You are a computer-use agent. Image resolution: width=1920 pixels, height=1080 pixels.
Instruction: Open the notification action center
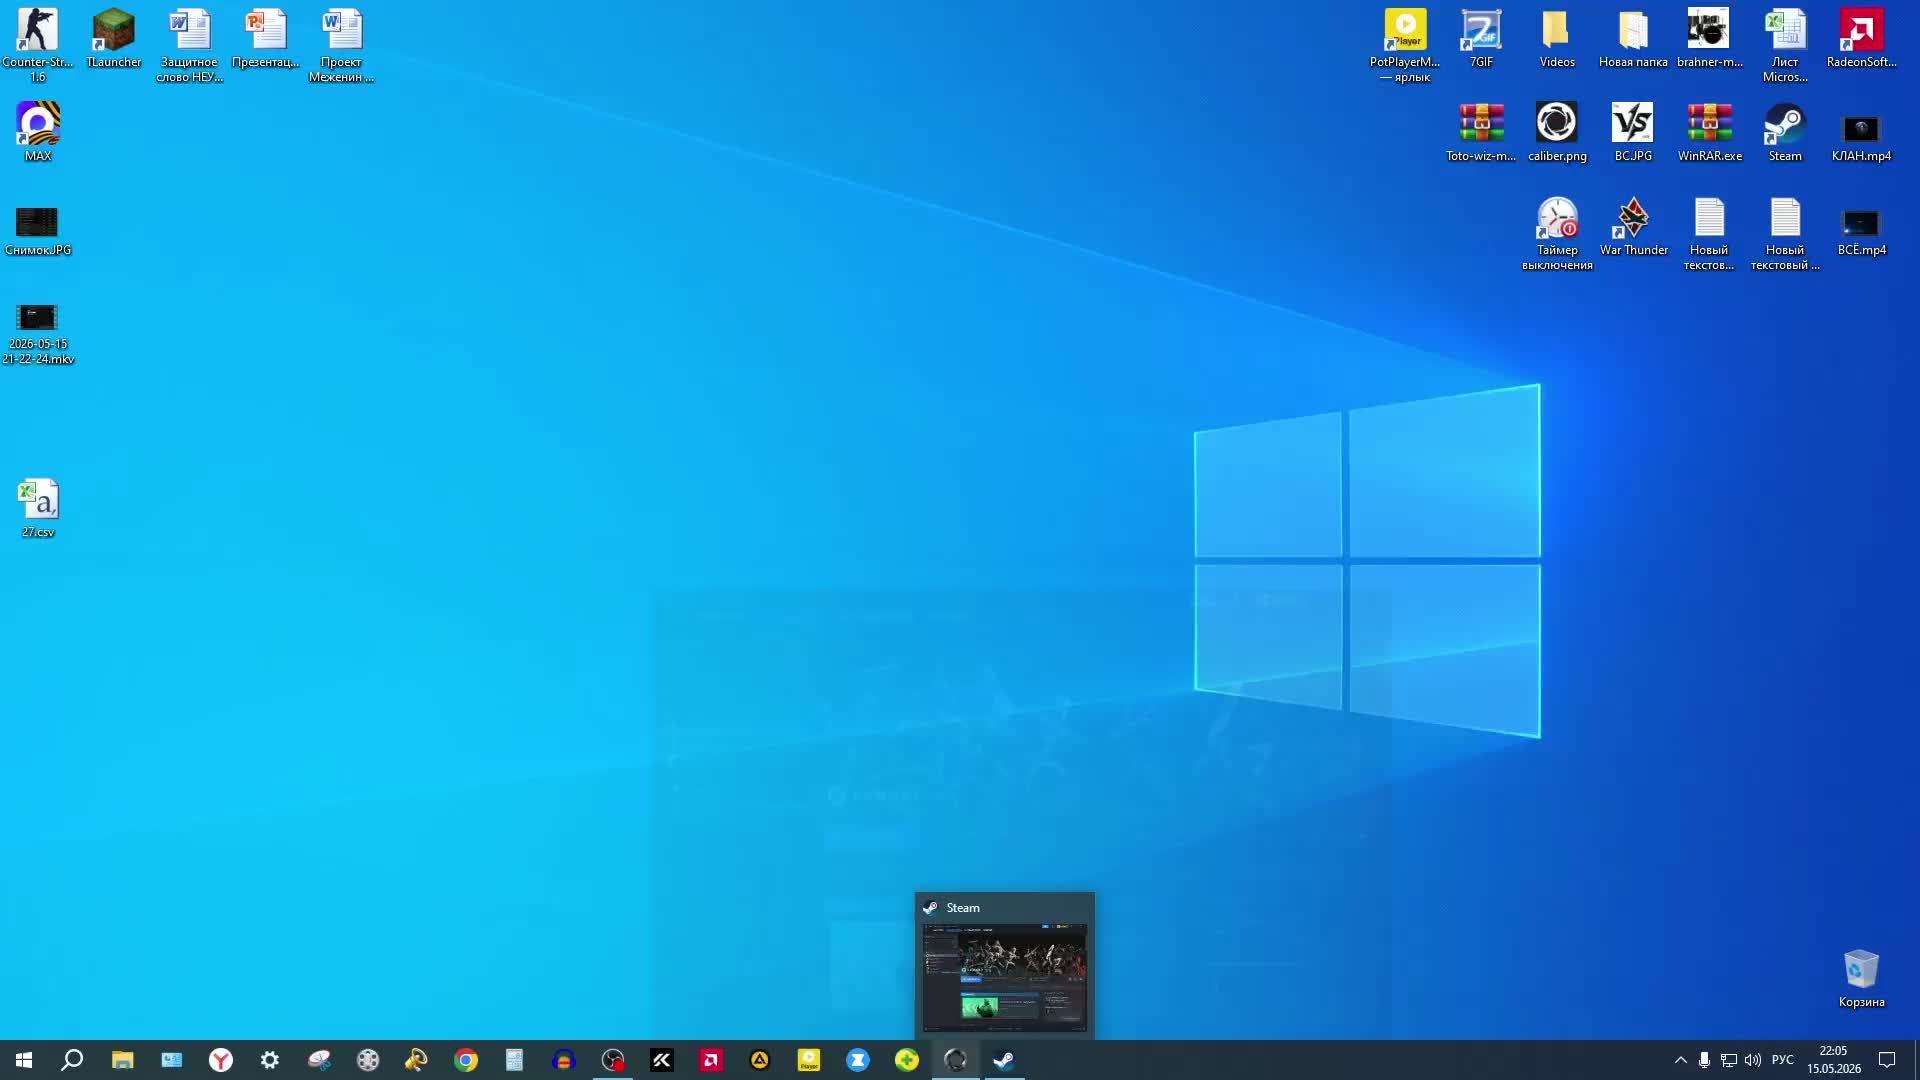[1887, 1060]
